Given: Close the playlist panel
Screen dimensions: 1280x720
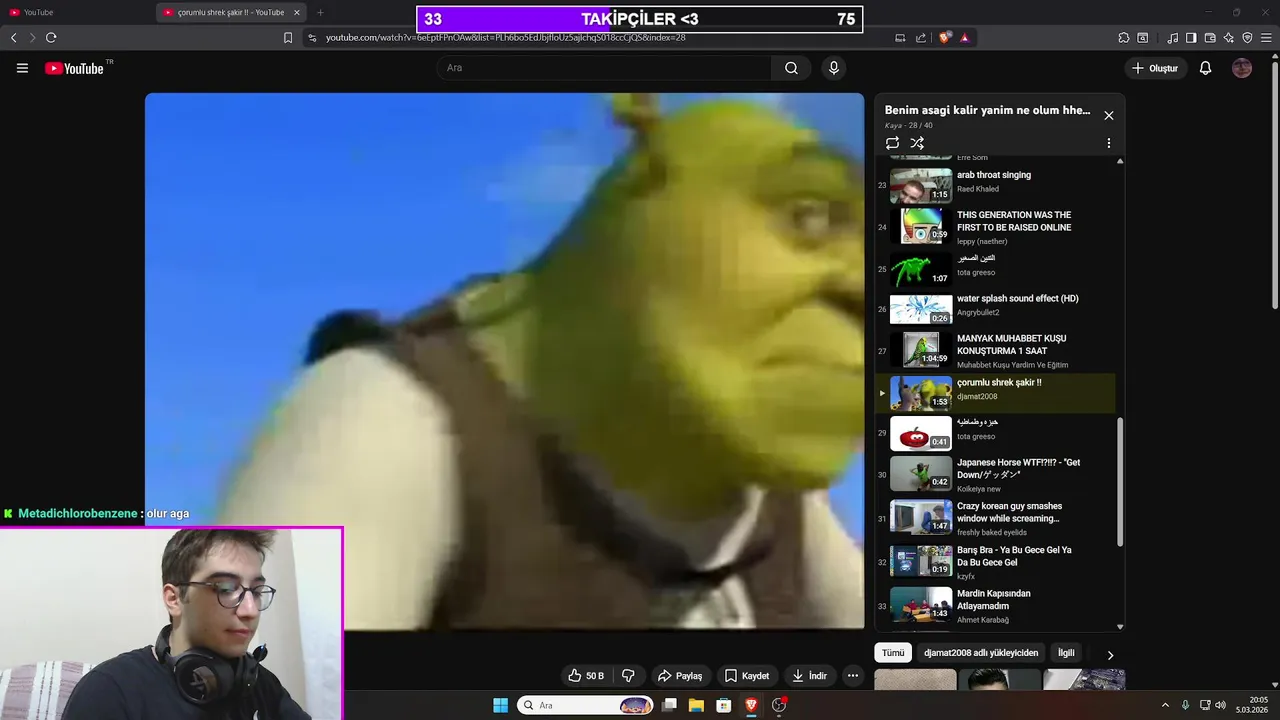Looking at the screenshot, I should pyautogui.click(x=1108, y=115).
